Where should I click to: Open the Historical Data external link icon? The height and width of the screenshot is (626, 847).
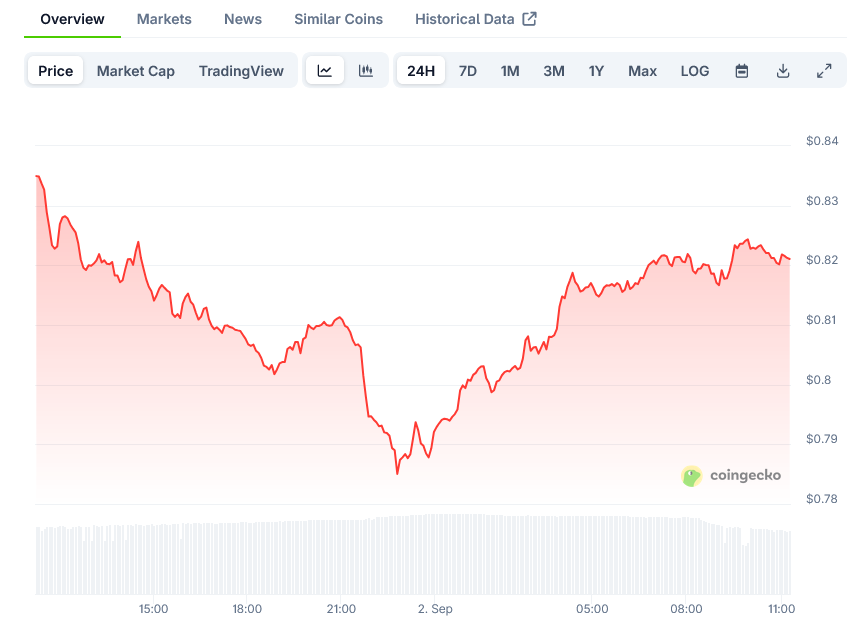point(529,19)
